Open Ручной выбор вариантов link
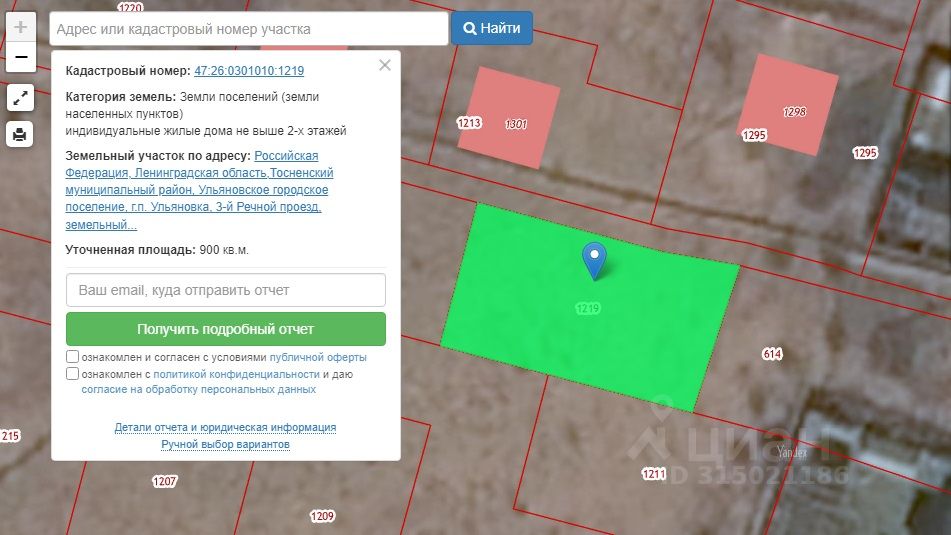The width and height of the screenshot is (951, 535). pyautogui.click(x=225, y=445)
